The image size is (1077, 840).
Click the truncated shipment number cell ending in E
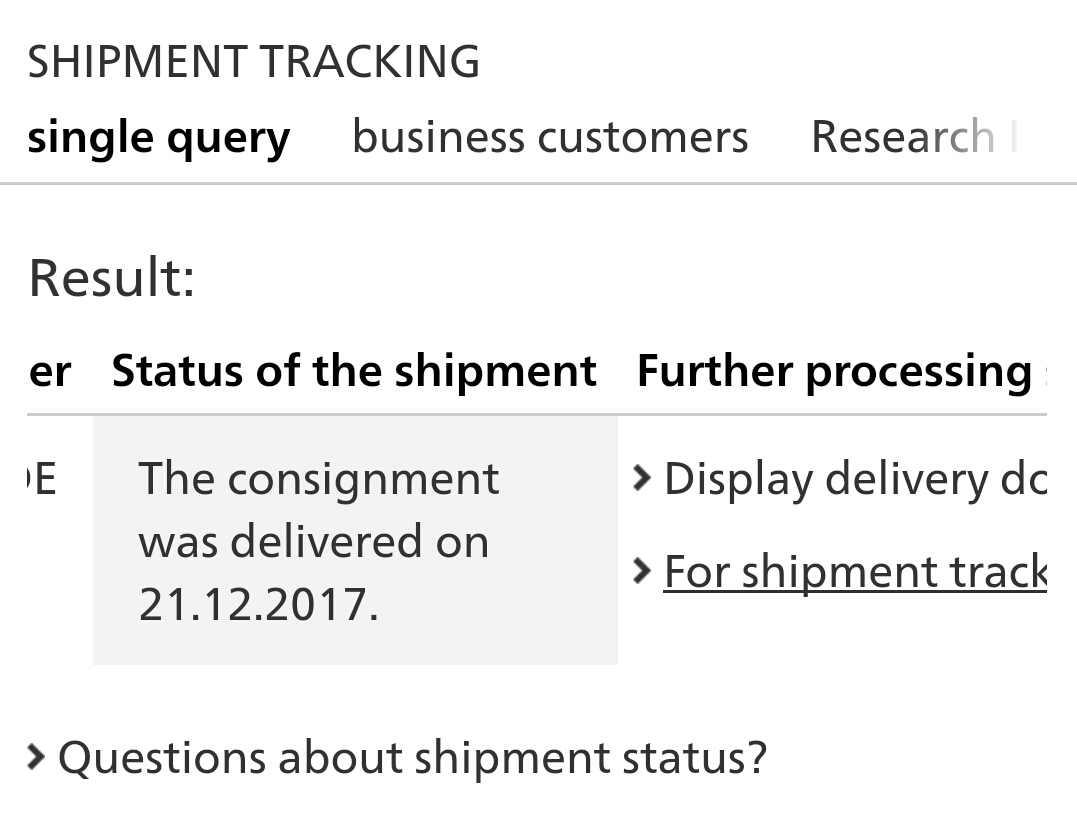click(41, 479)
